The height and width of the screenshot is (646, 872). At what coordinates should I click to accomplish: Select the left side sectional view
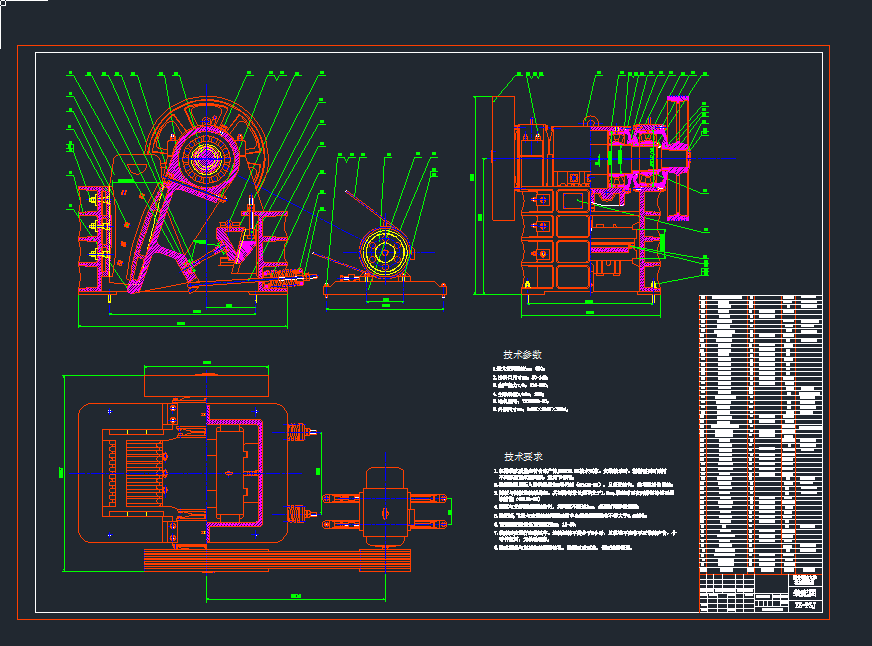590,190
